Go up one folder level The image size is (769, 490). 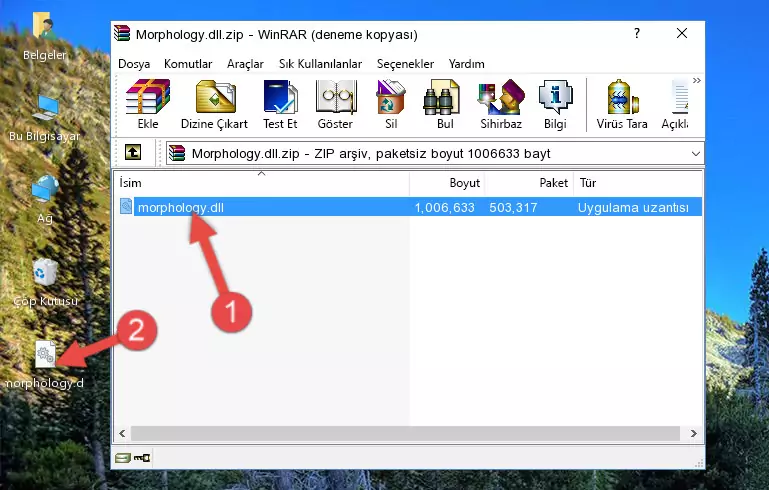click(x=133, y=153)
